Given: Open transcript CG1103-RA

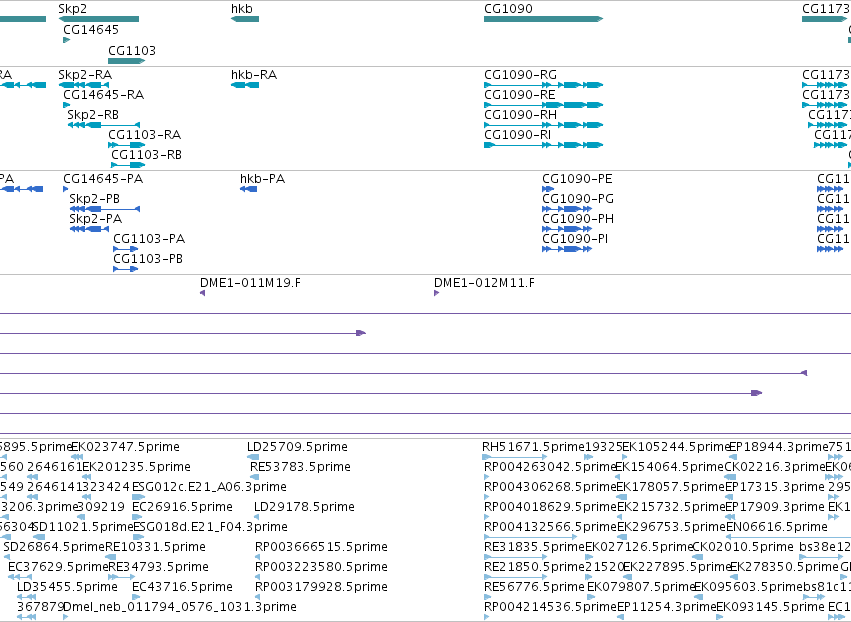Looking at the screenshot, I should [x=144, y=135].
